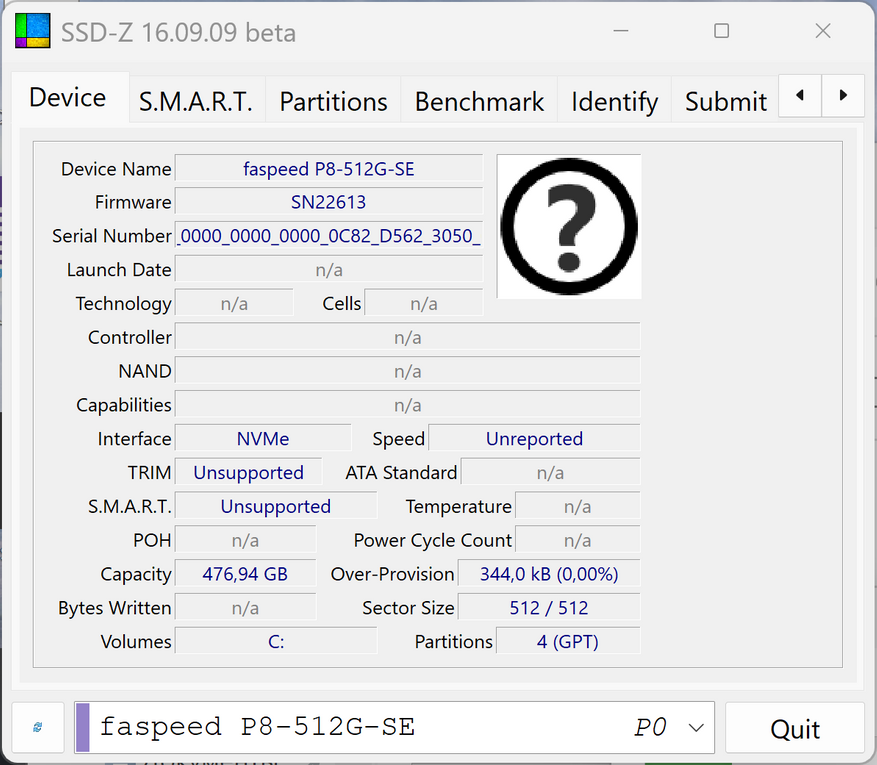This screenshot has width=877, height=765.
Task: Click the Device Name field faspeed P8-512G-SE
Action: (x=329, y=168)
